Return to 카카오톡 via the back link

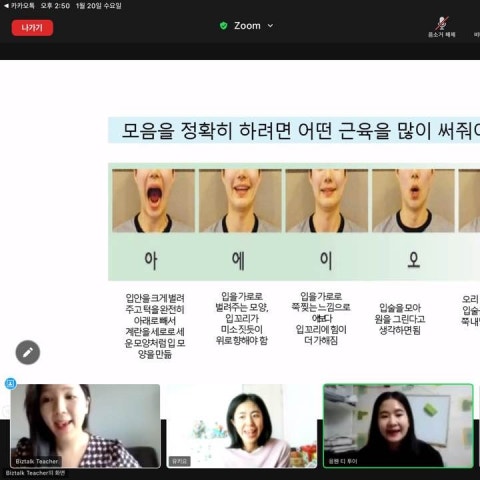coord(19,6)
